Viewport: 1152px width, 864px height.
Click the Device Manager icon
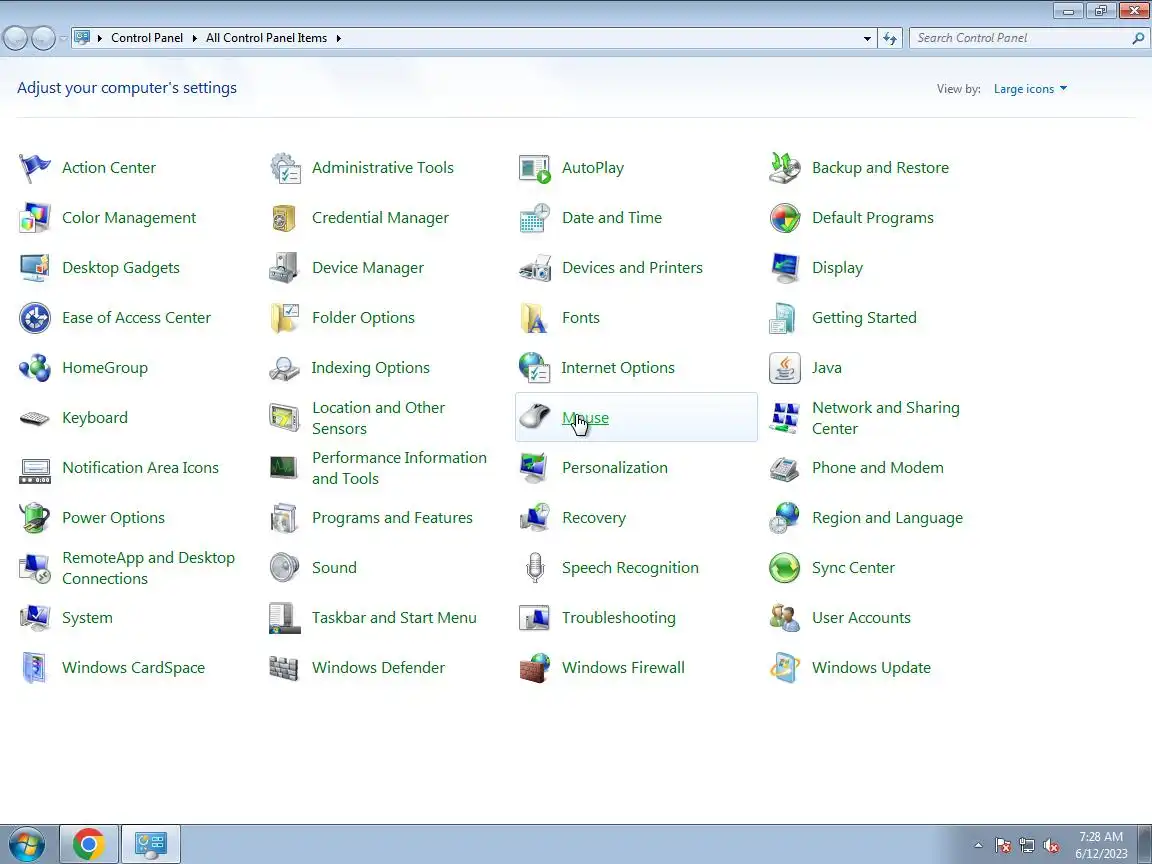tap(284, 268)
